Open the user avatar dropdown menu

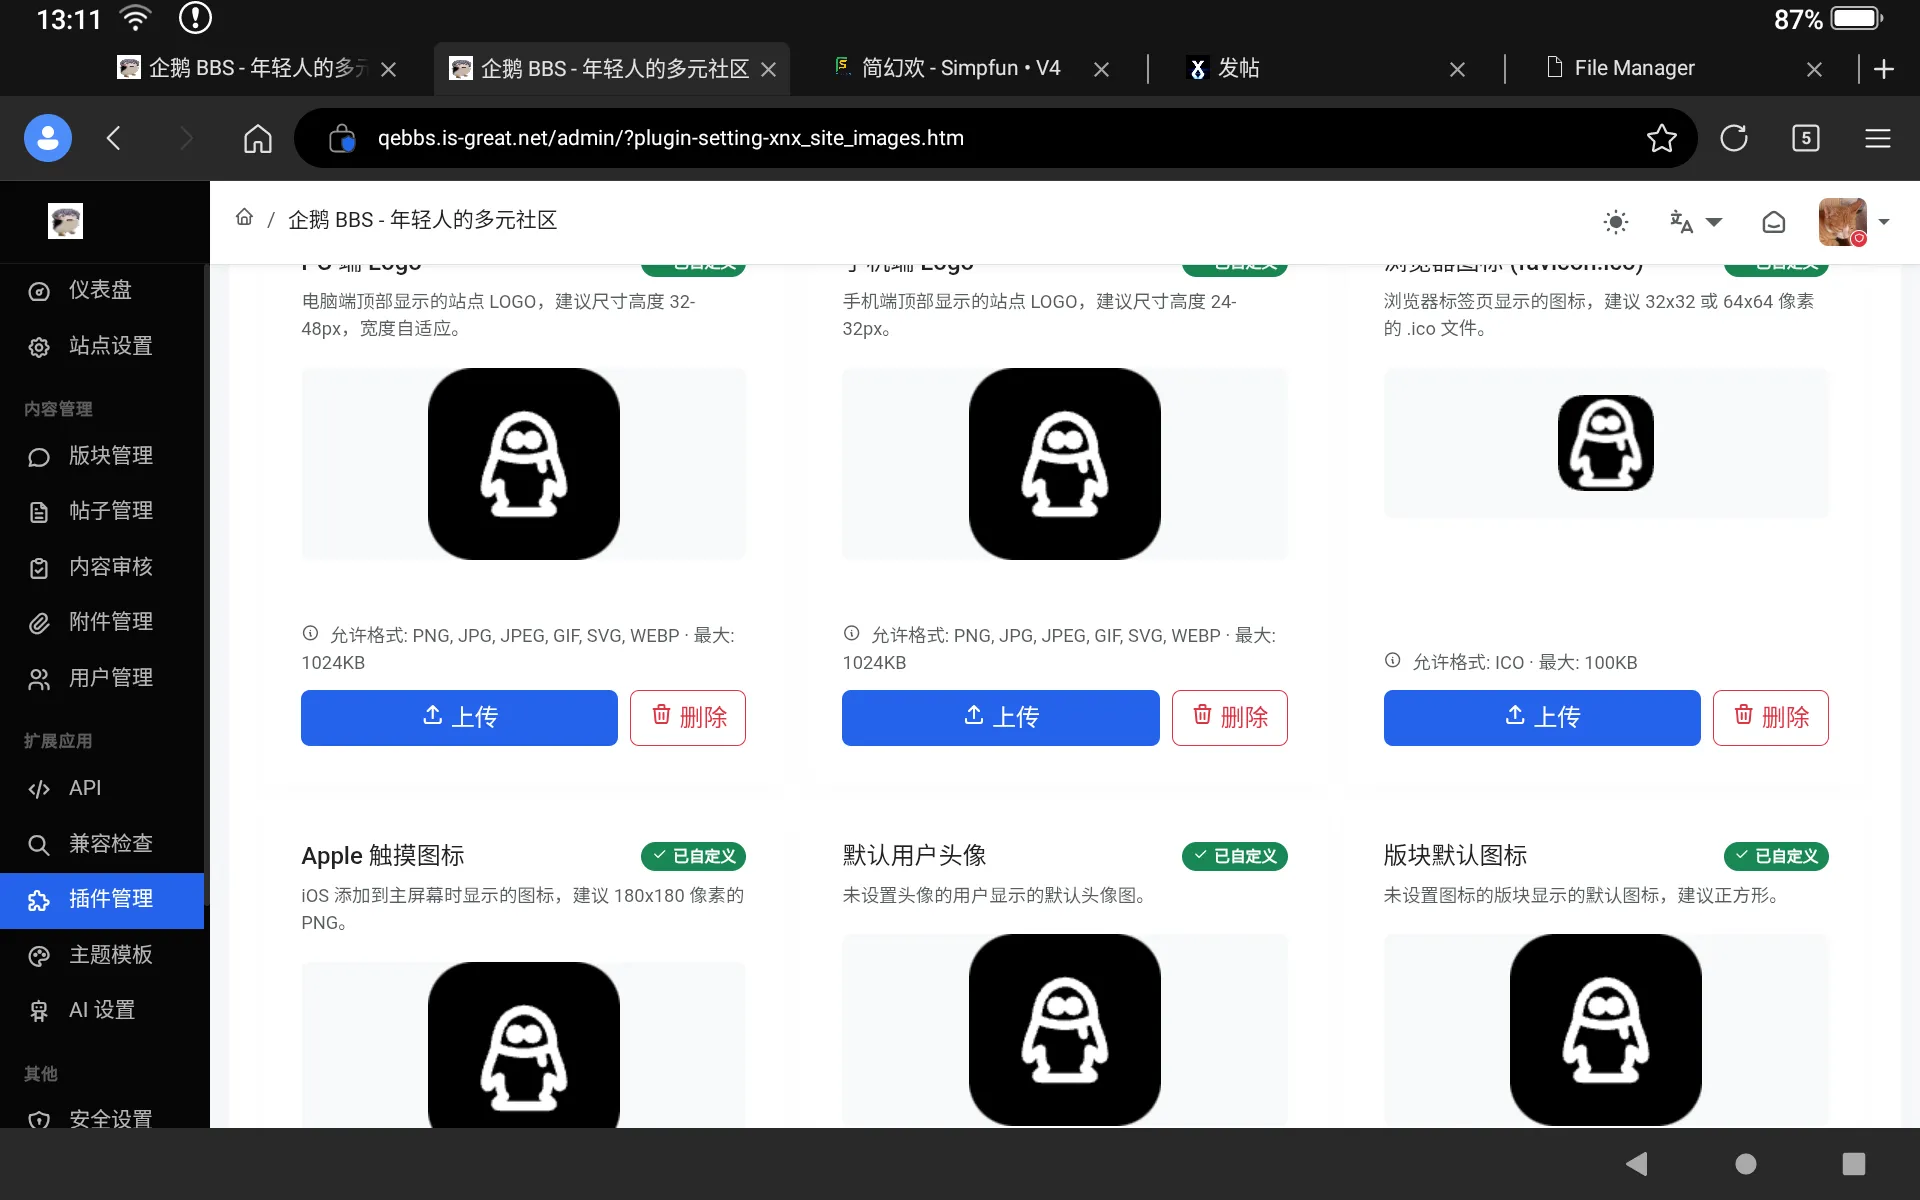pos(1853,222)
